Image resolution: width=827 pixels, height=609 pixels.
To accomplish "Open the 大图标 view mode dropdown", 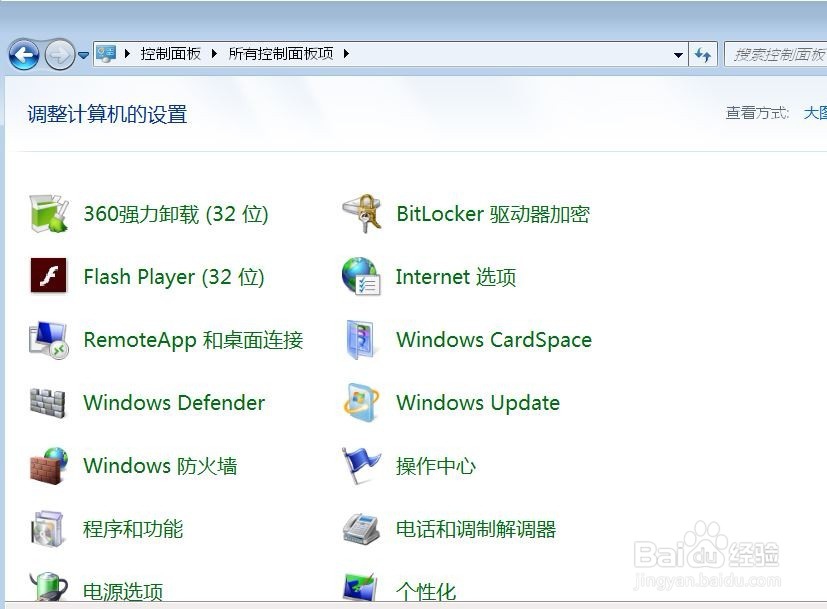I will 815,113.
